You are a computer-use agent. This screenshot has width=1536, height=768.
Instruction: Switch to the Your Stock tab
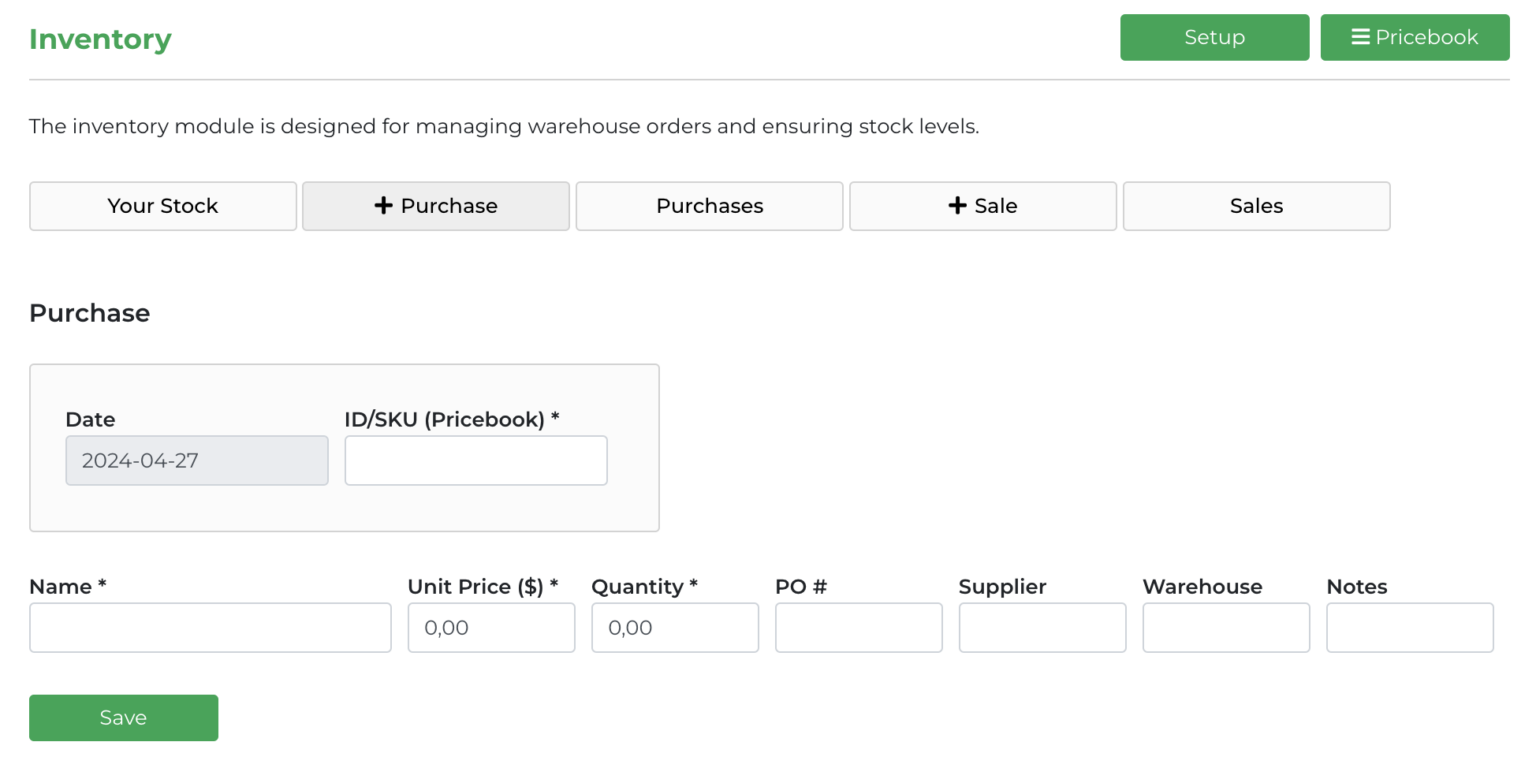(163, 206)
